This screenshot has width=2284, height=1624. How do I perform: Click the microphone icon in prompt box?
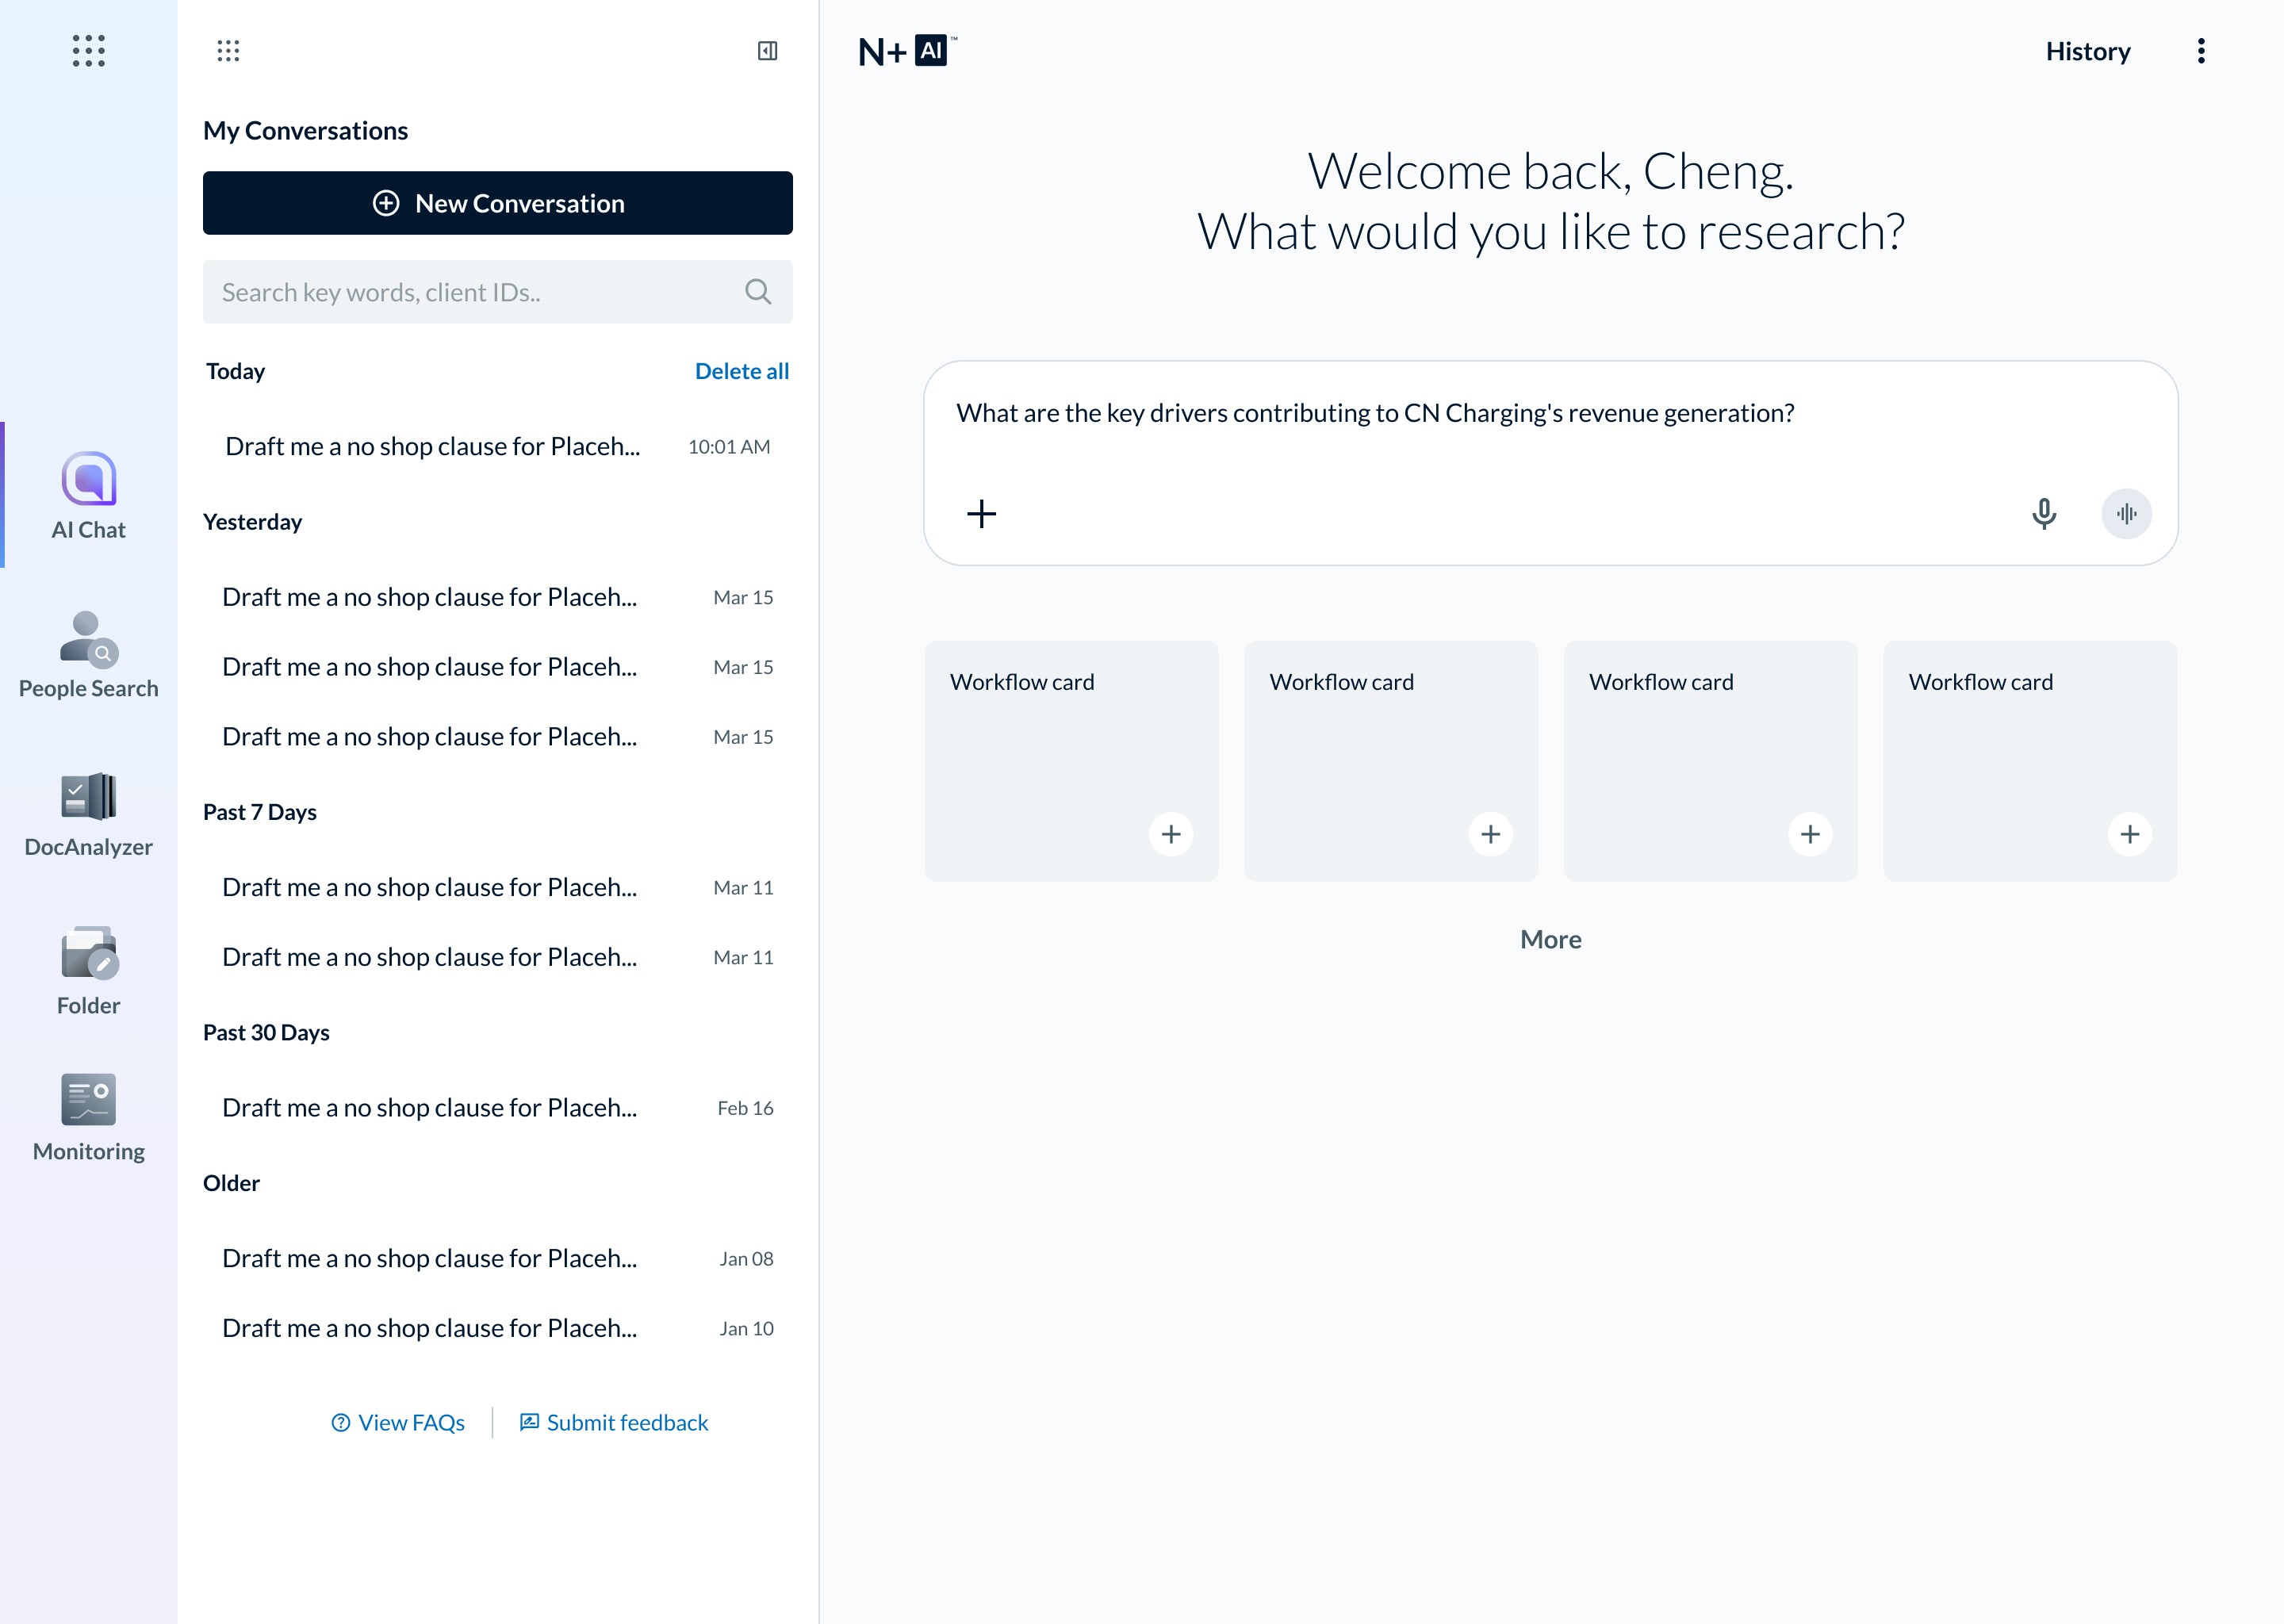click(2043, 514)
